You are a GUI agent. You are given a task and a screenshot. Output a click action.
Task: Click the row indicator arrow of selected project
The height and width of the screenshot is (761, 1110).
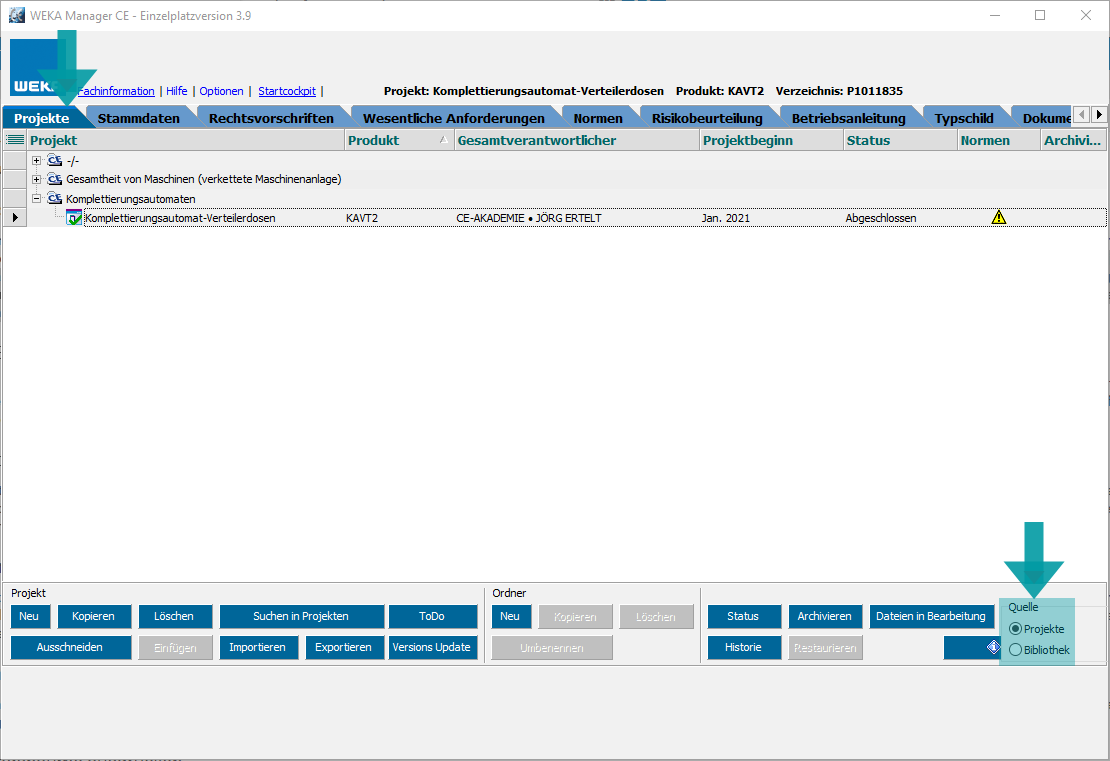click(14, 217)
